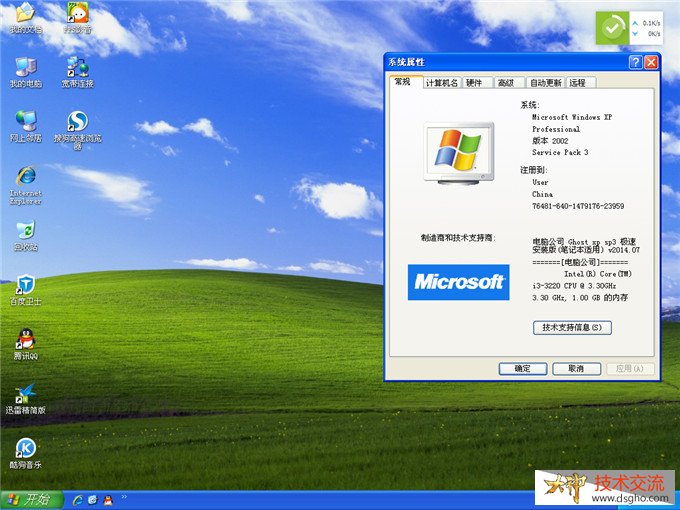680x510 pixels.
Task: Launch Internet Explorer from quick launch bar
Action: (78, 500)
